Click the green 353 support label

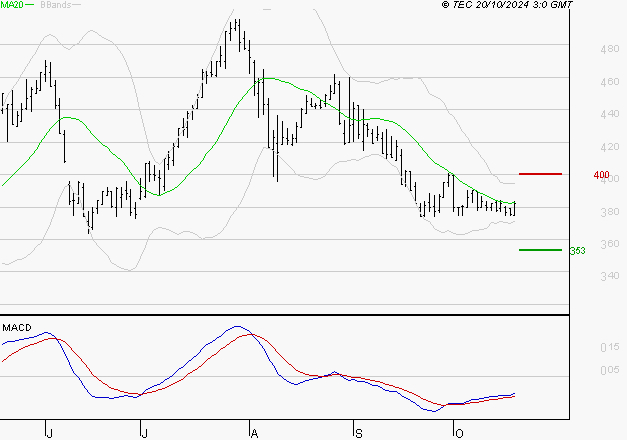578,251
